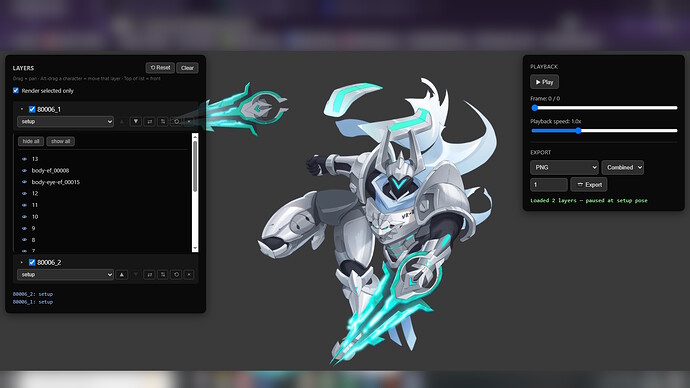690x388 pixels.
Task: Remove layer 80006_2 with its x icon
Action: (x=189, y=275)
